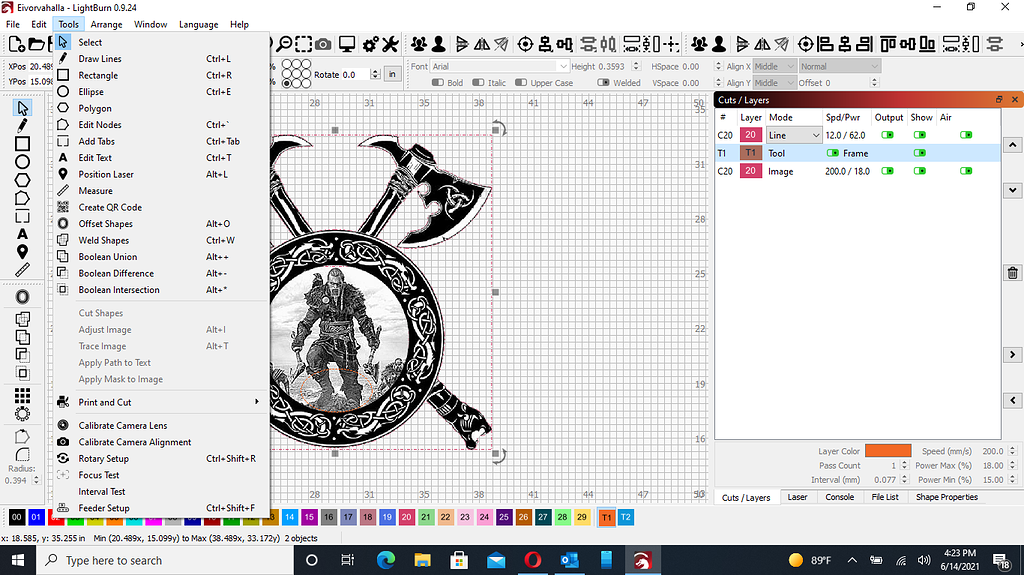The height and width of the screenshot is (575, 1024).
Task: Delete layer using trash can icon
Action: tap(1012, 273)
